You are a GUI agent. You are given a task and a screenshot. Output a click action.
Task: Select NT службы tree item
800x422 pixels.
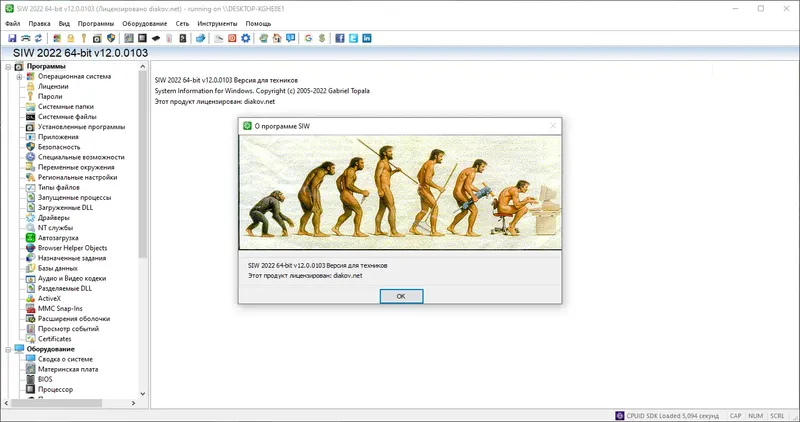click(x=55, y=228)
